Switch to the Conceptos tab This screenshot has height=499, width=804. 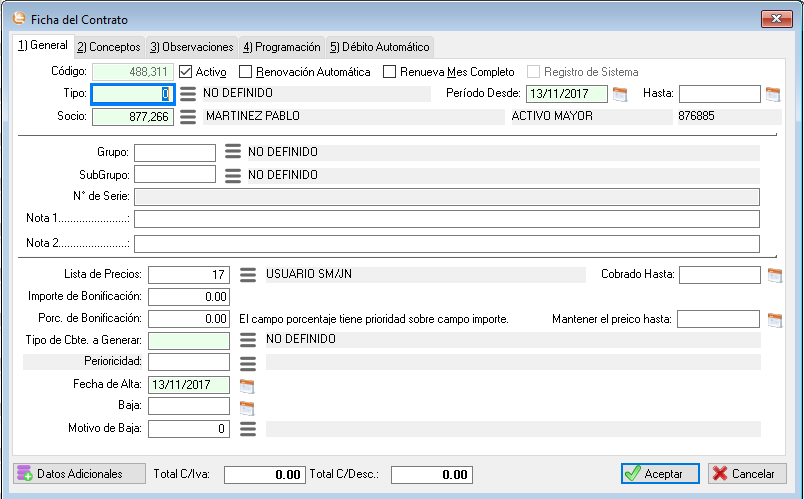108,47
